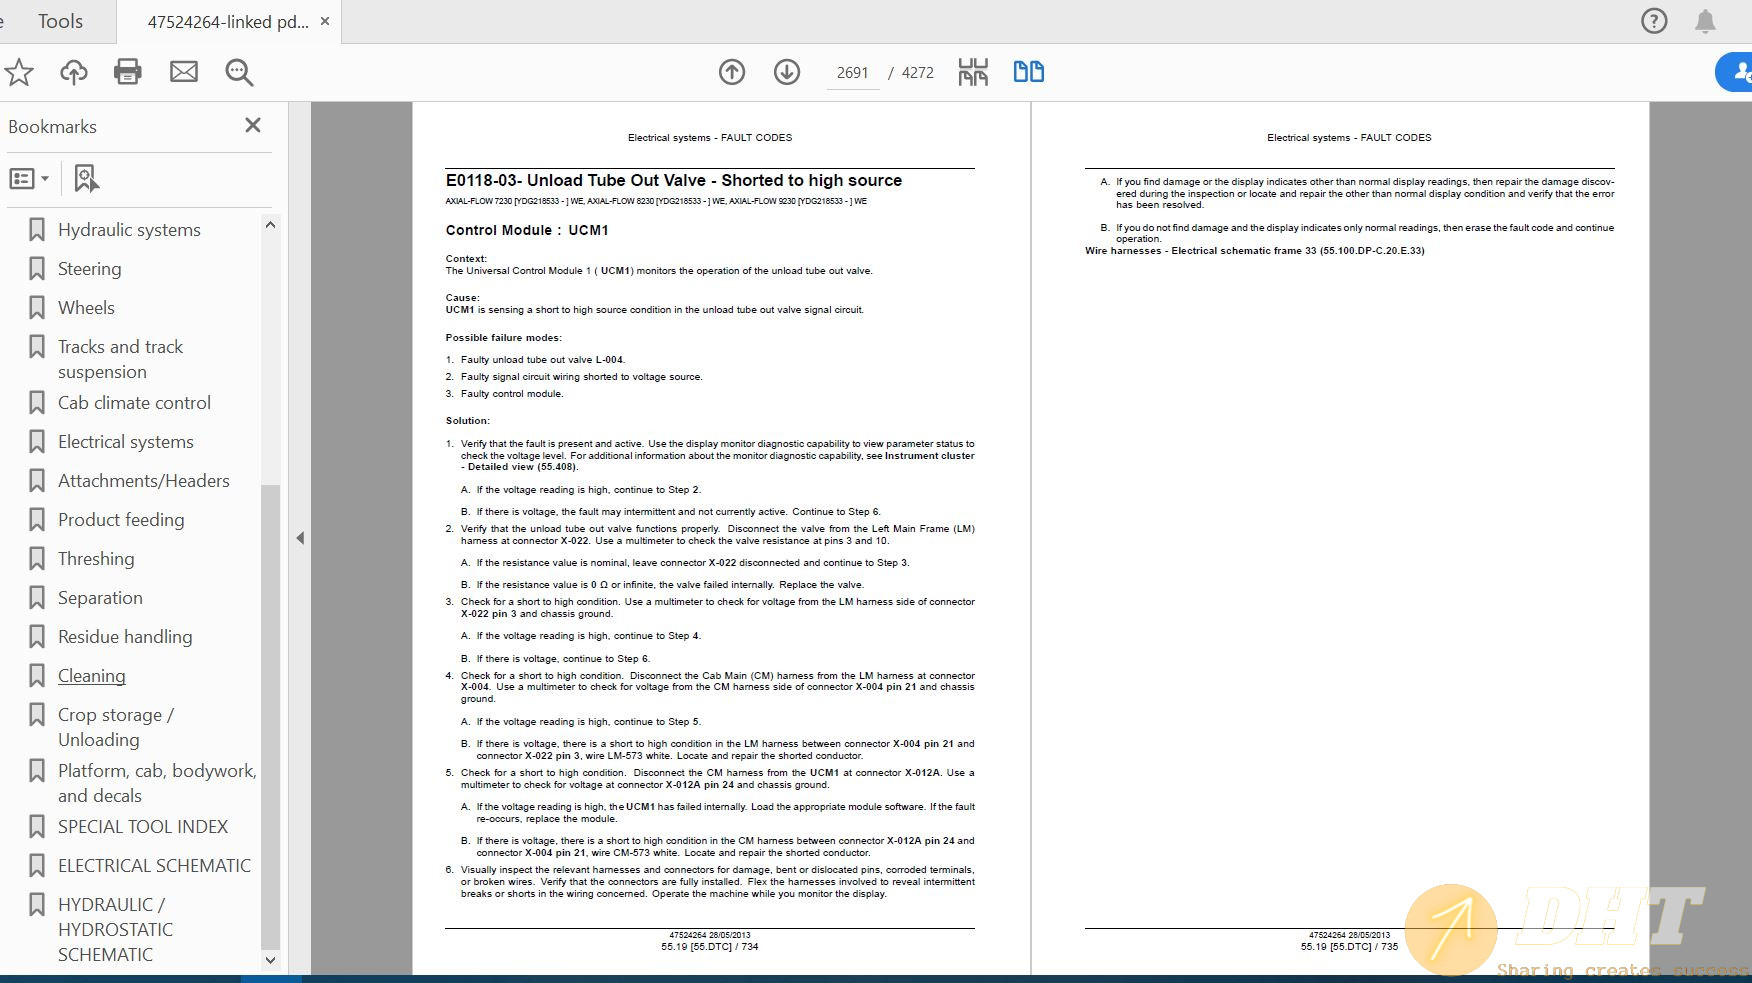The height and width of the screenshot is (983, 1752).
Task: Go to next page with down arrow
Action: pos(787,72)
